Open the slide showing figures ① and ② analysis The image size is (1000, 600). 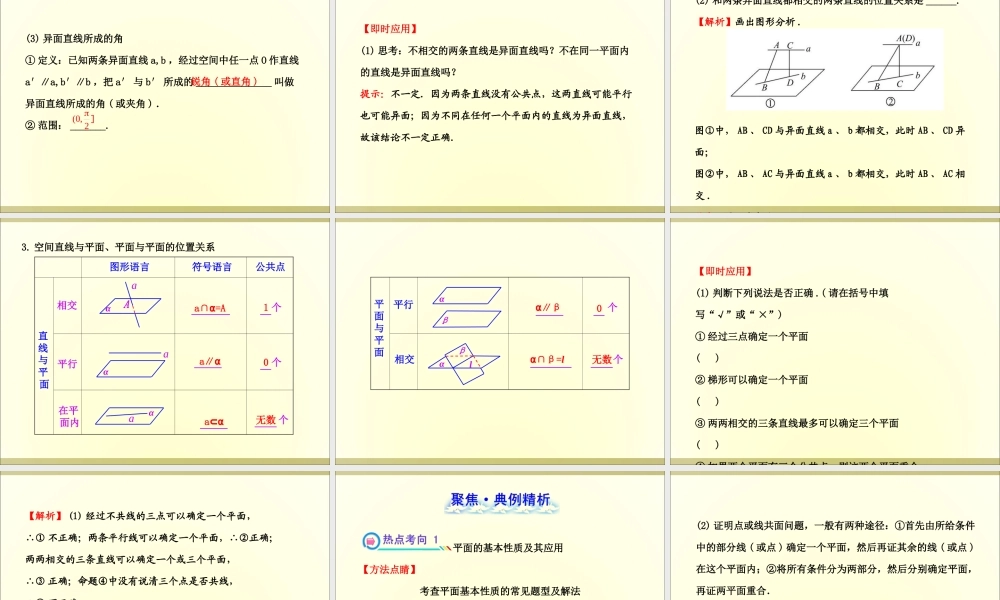[835, 105]
